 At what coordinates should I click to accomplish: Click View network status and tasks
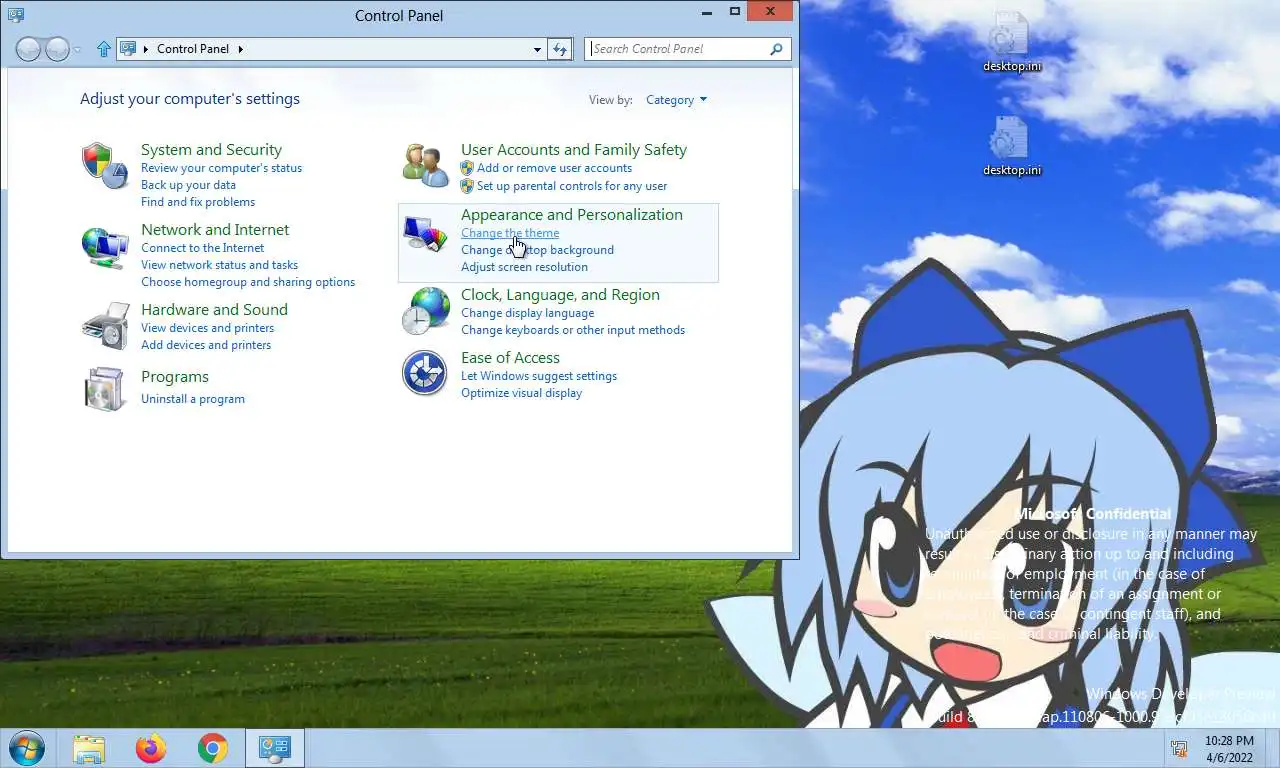pos(219,265)
